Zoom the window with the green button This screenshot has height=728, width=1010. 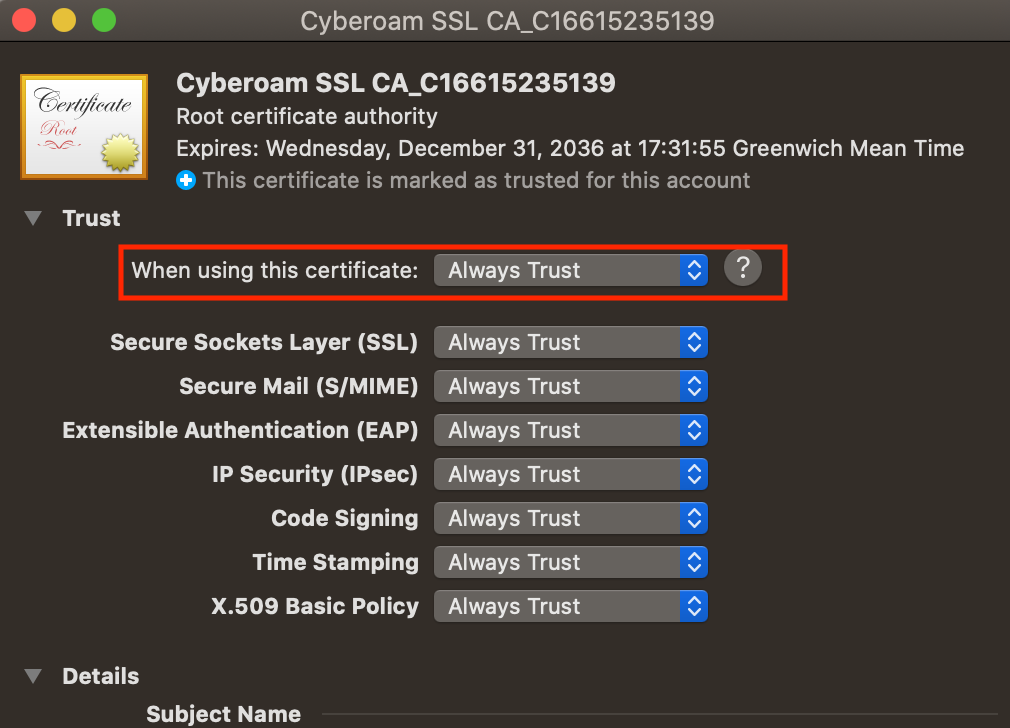tap(104, 20)
